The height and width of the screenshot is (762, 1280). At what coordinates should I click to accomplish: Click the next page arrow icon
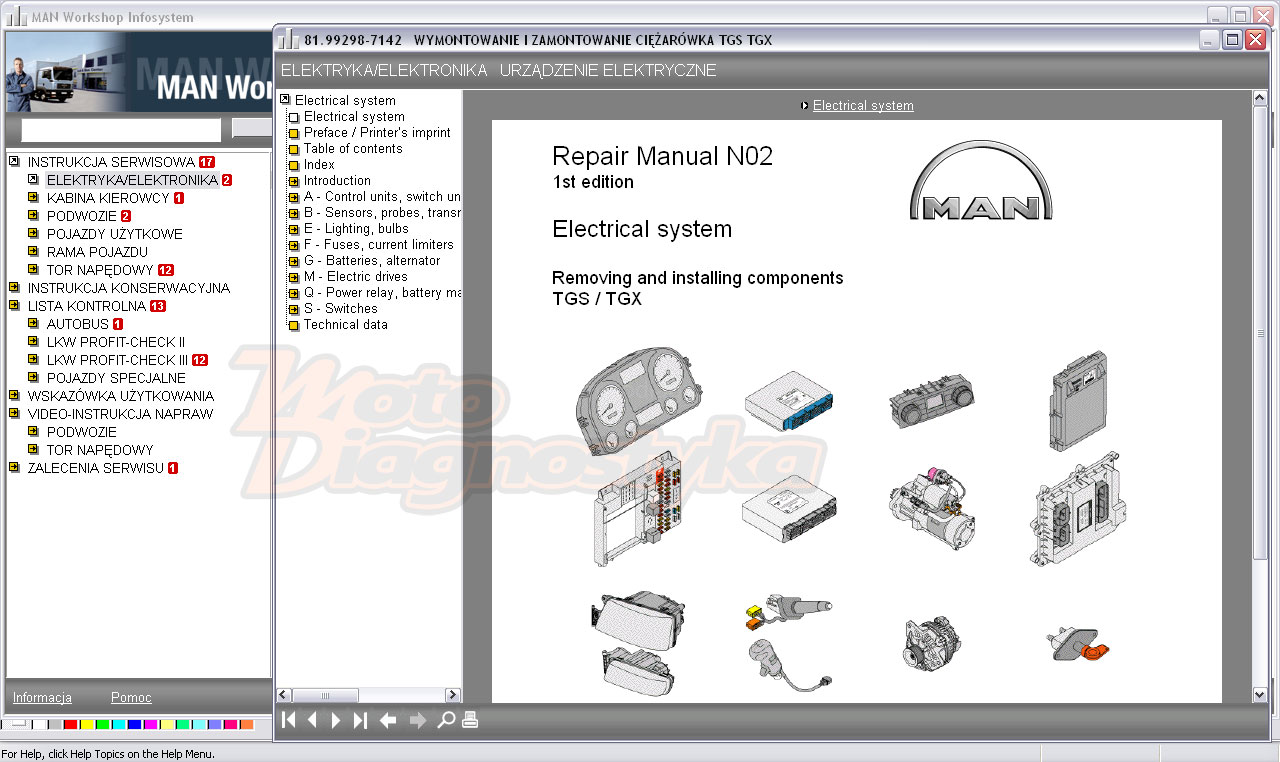coord(336,720)
